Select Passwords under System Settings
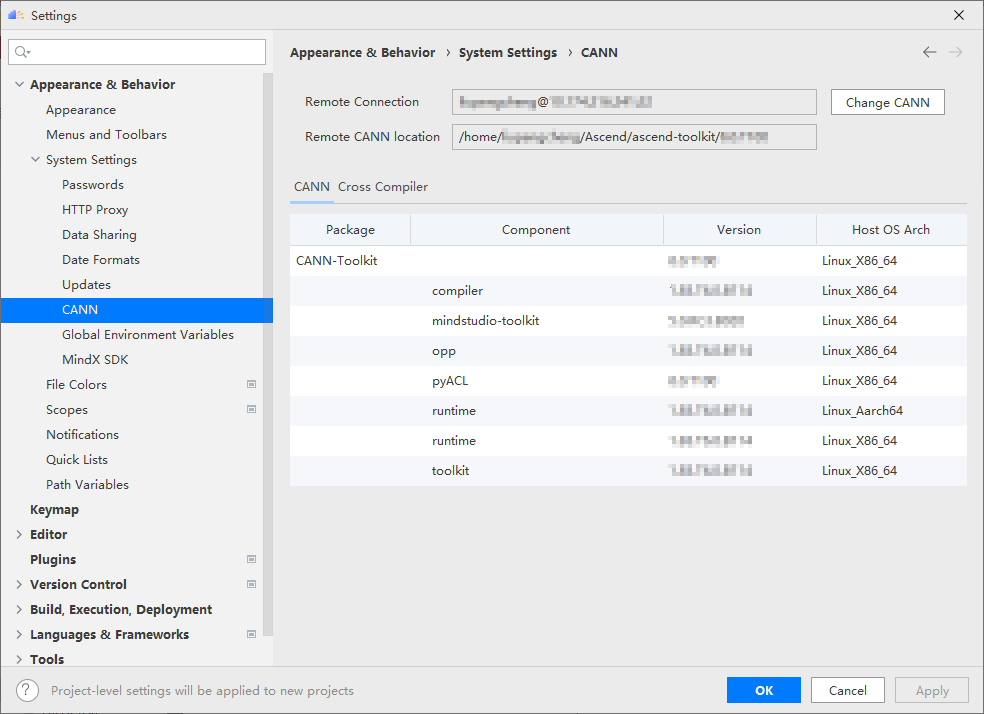The width and height of the screenshot is (984, 714). tap(93, 185)
